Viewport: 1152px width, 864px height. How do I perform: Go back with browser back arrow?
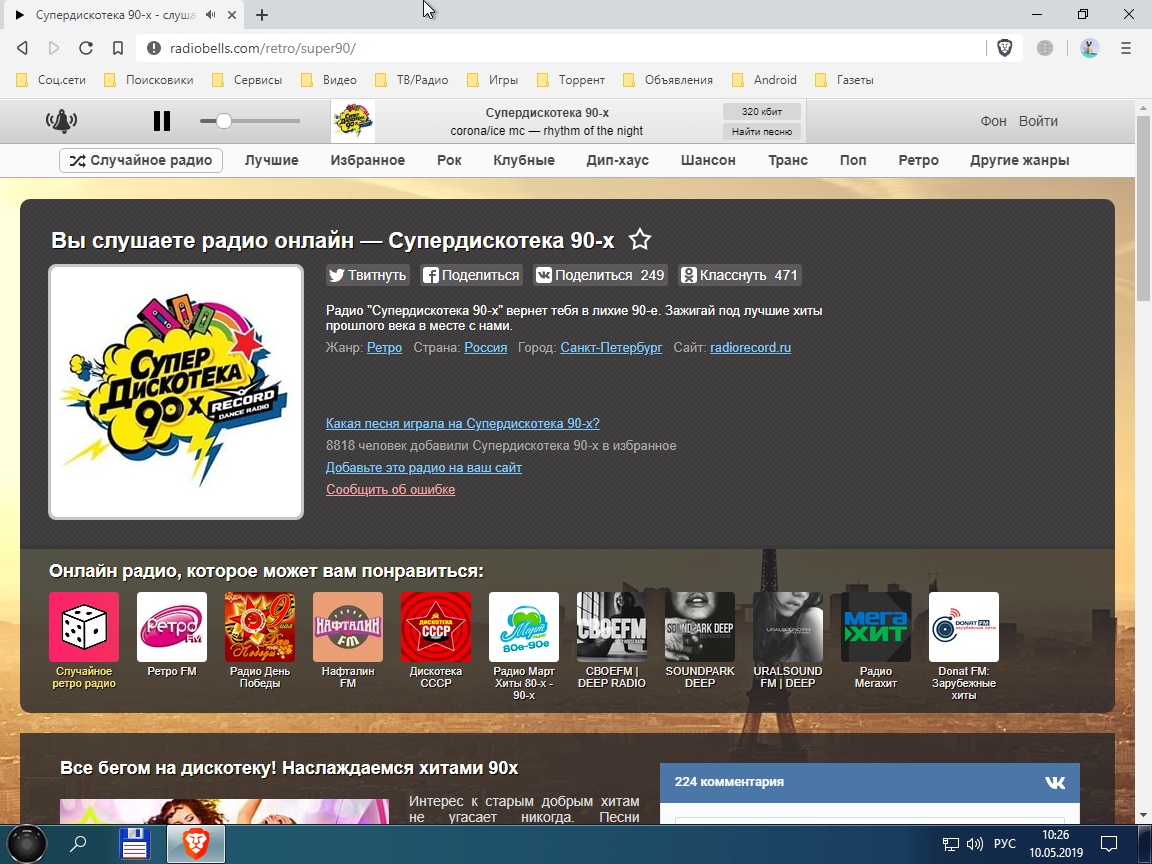[22, 48]
